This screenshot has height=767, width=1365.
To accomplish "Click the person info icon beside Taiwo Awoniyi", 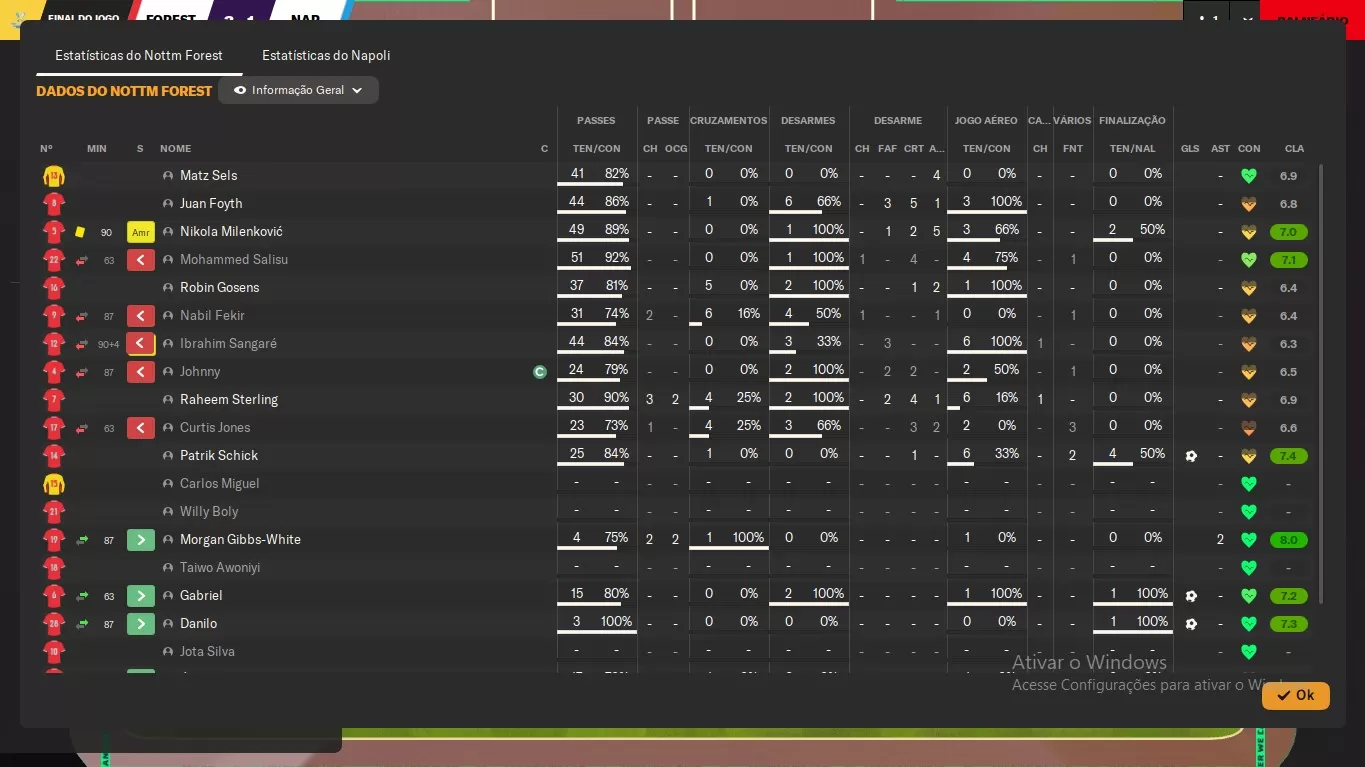I will (168, 568).
